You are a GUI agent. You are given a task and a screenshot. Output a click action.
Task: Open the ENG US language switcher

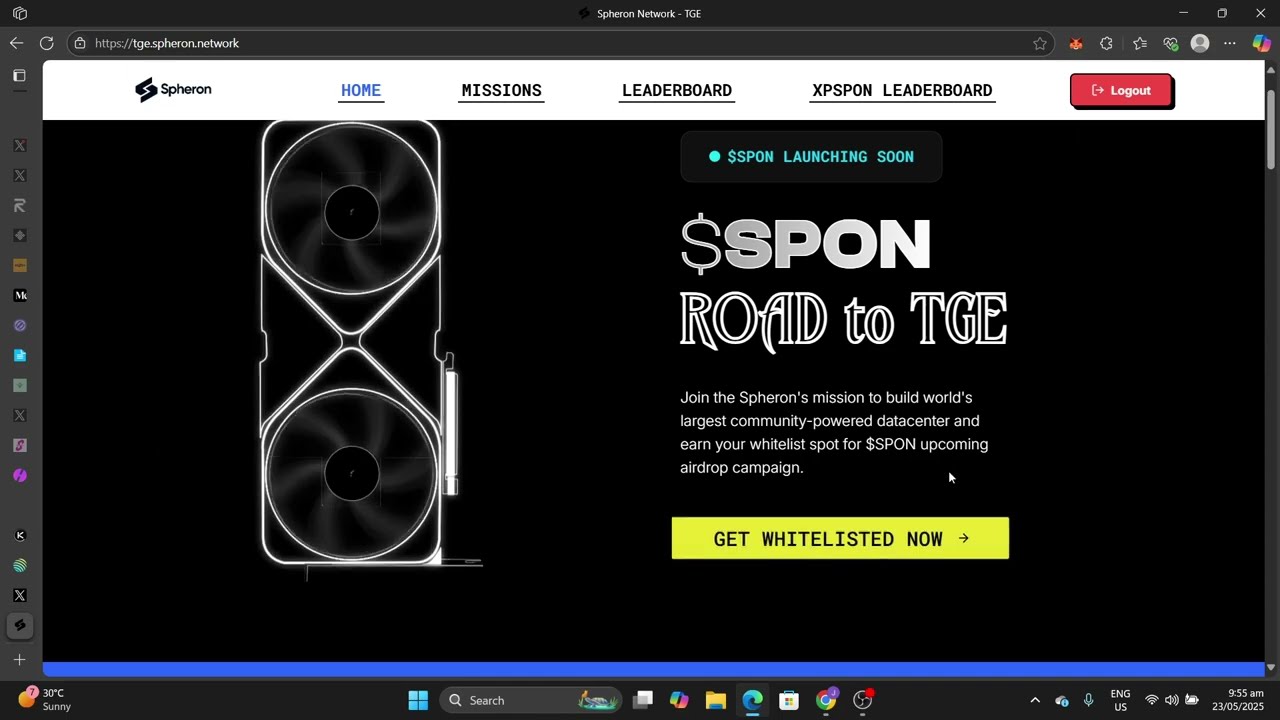click(x=1120, y=700)
